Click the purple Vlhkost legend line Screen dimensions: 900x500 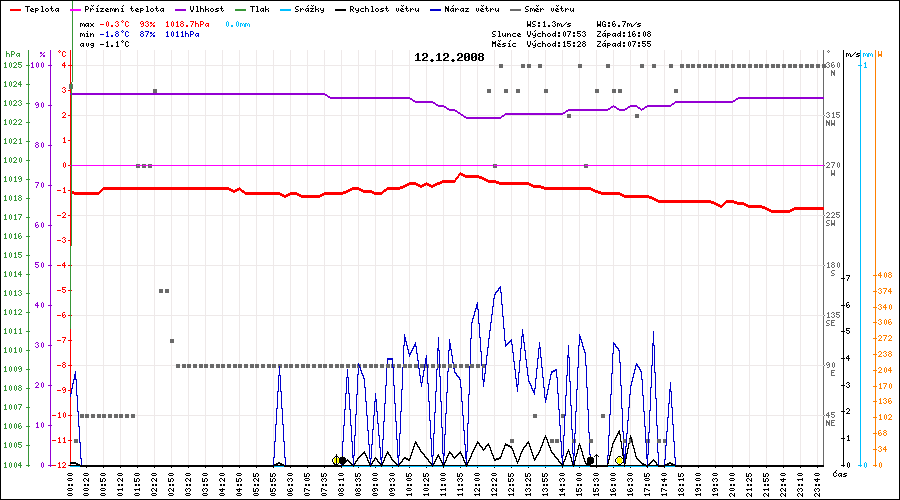point(182,8)
